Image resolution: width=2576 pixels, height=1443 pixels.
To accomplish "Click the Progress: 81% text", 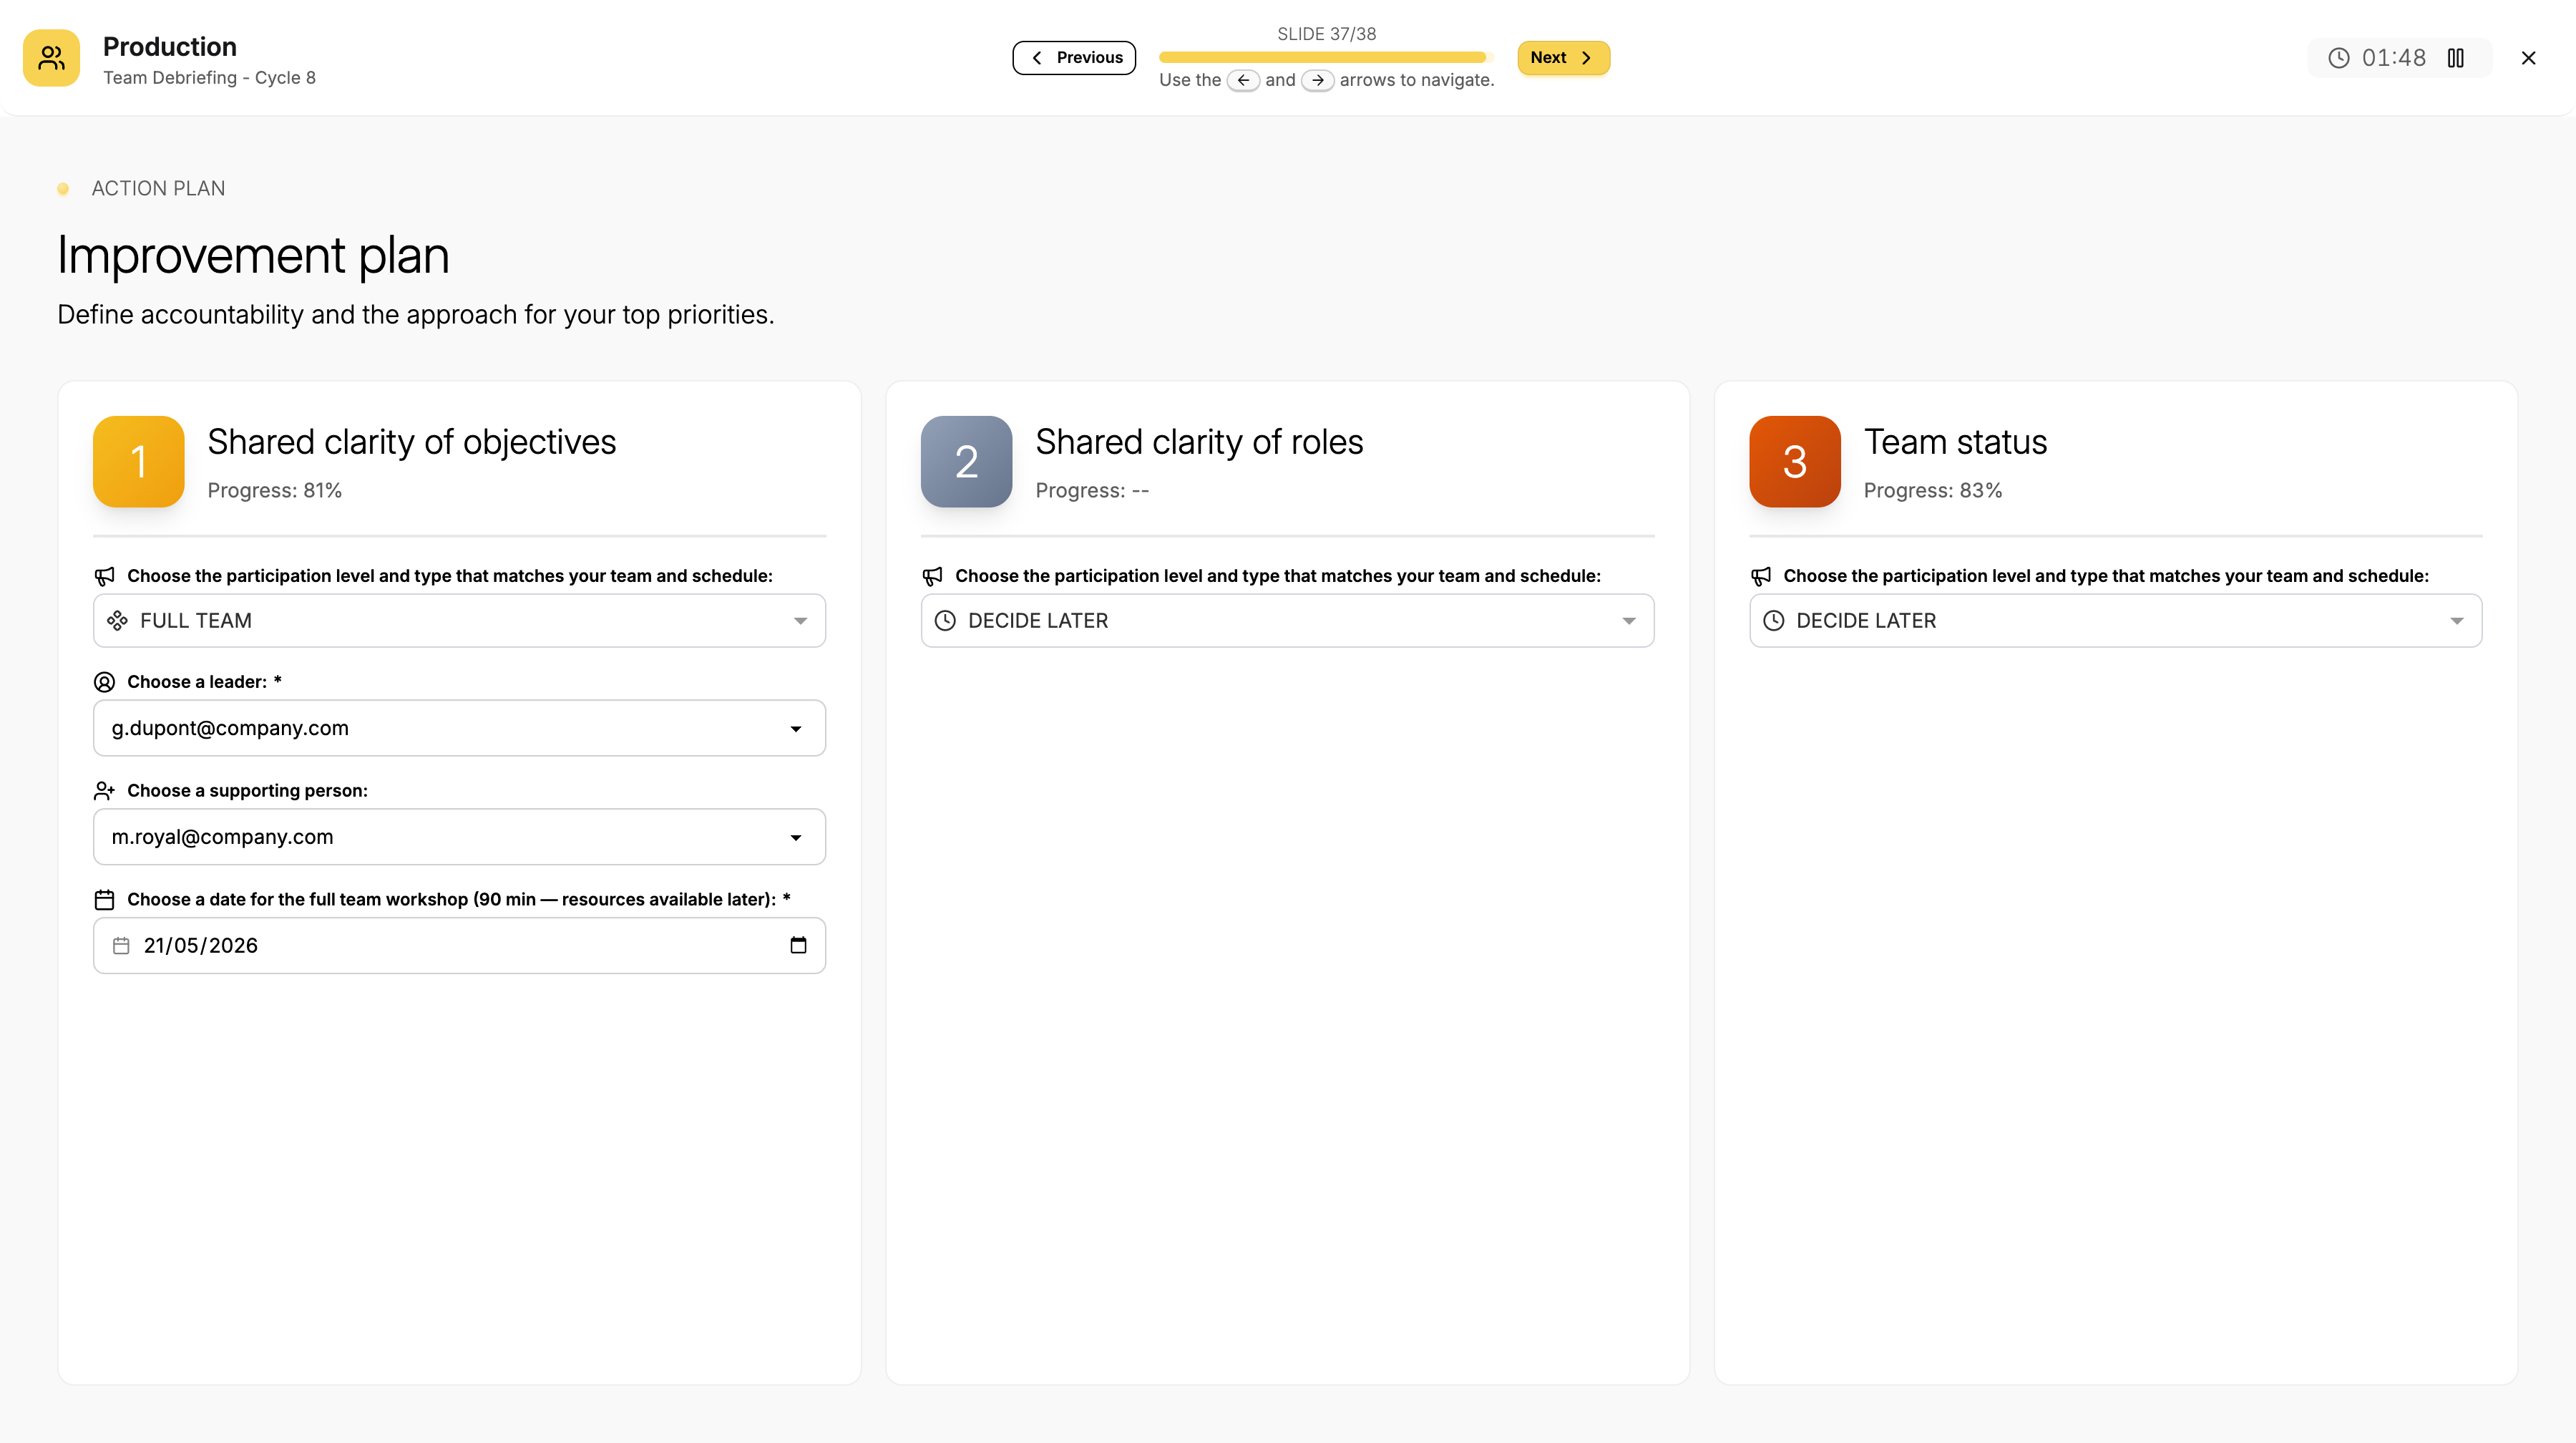I will coord(274,491).
